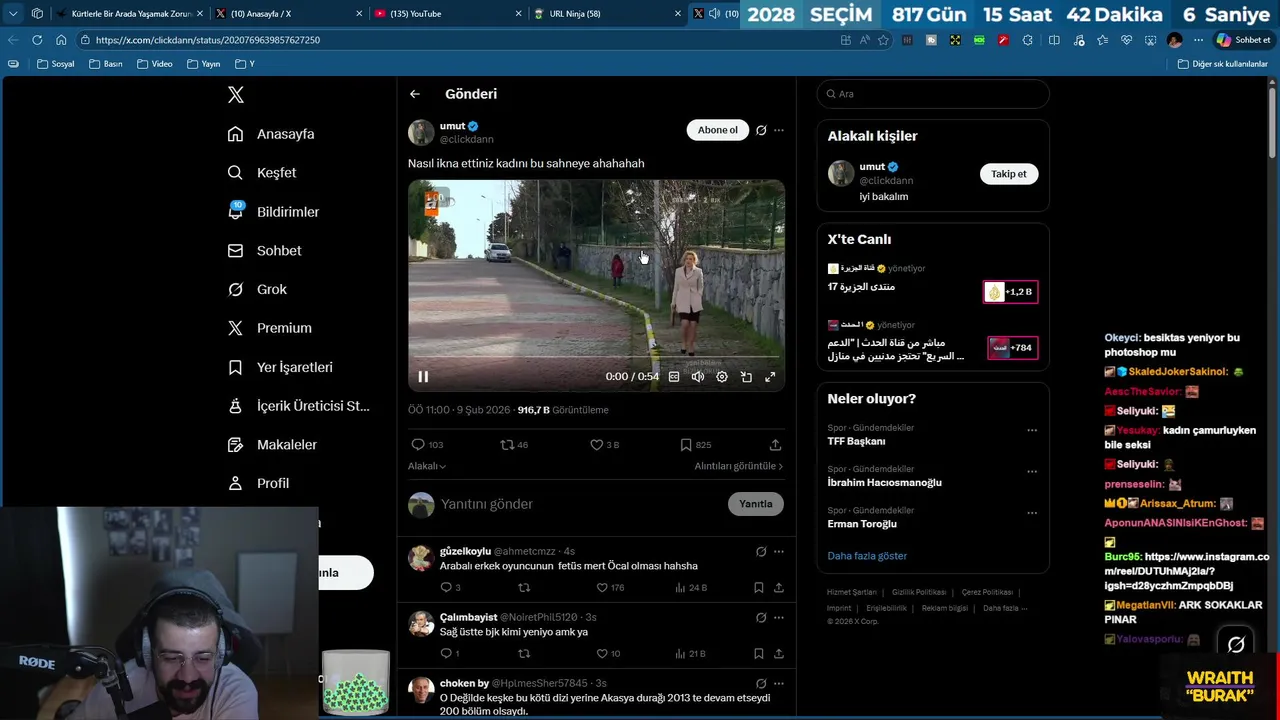Open more options on Çalımbayist's reply
The image size is (1280, 720).
point(779,617)
